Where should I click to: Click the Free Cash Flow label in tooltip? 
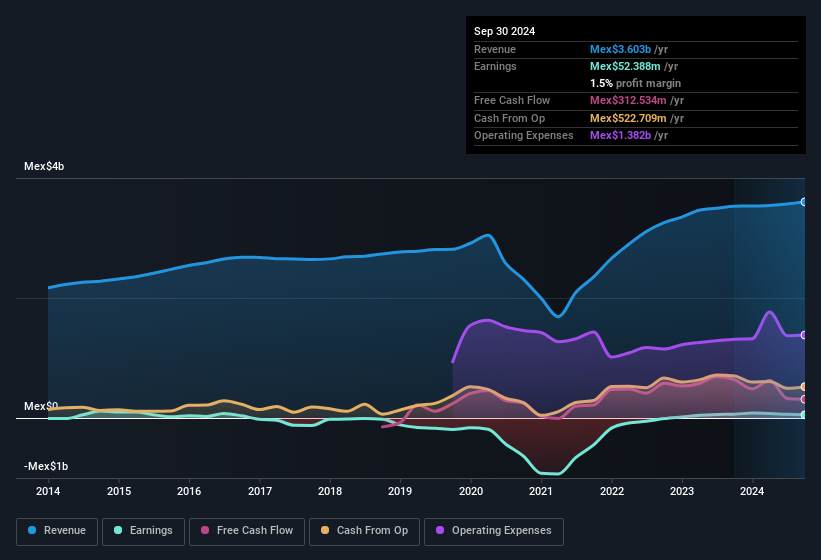(x=512, y=100)
